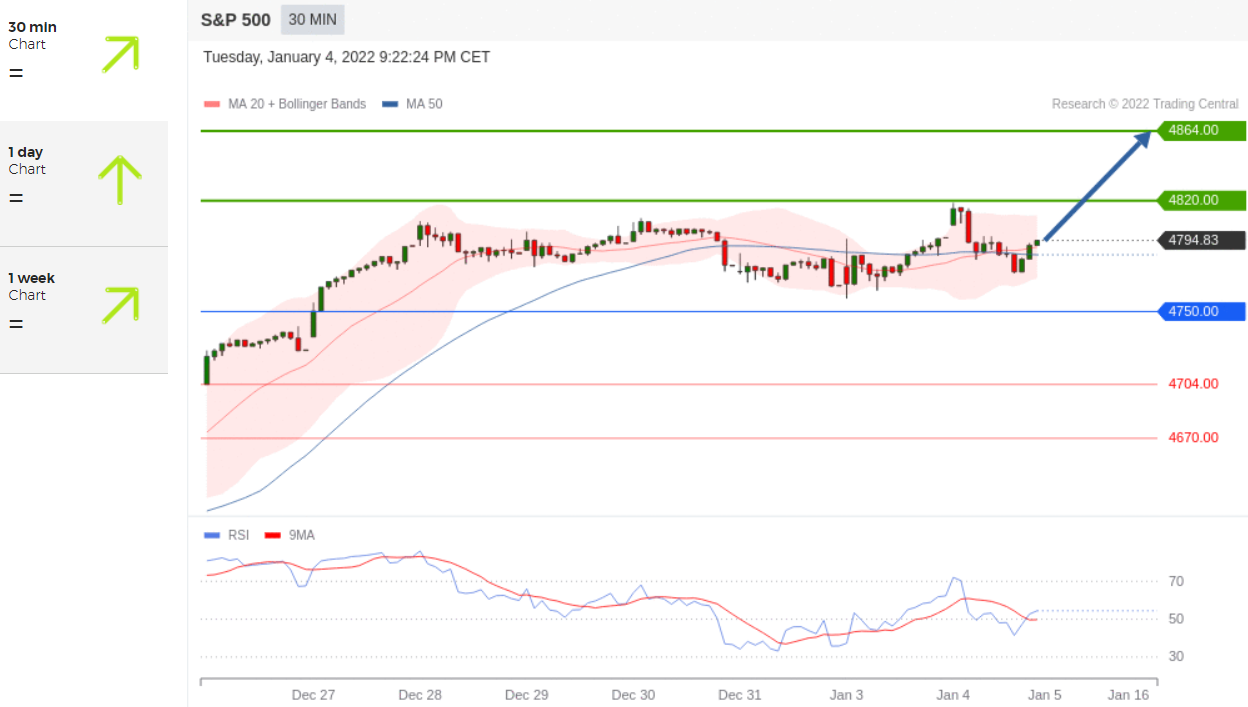This screenshot has height=707, width=1248.
Task: Click the Jan 3 date axis label
Action: [847, 695]
